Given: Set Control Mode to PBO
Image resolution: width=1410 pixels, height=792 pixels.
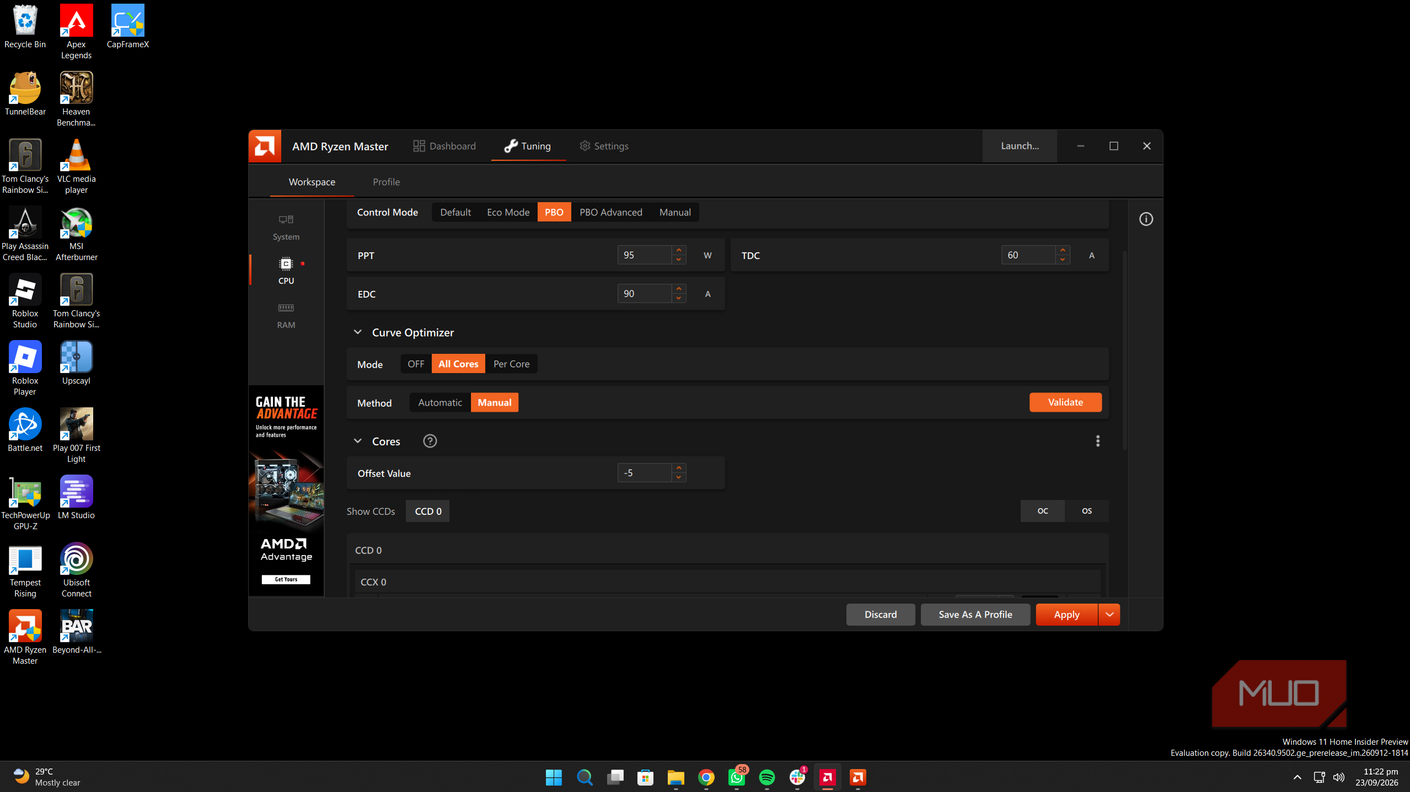Looking at the screenshot, I should tap(554, 212).
